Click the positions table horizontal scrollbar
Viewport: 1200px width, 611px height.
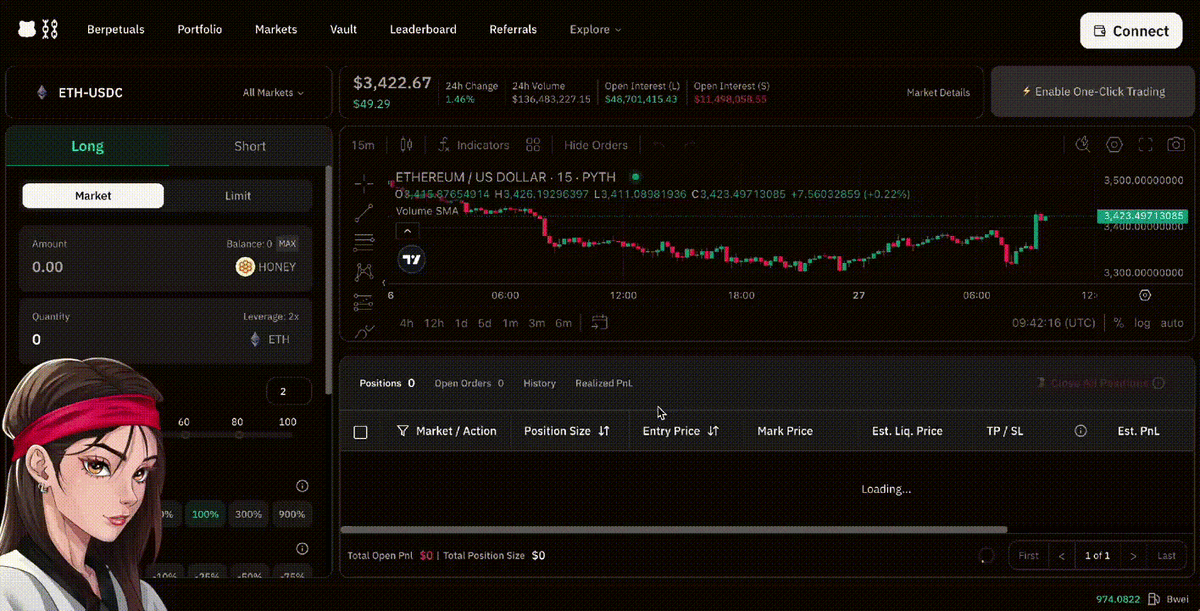(674, 529)
